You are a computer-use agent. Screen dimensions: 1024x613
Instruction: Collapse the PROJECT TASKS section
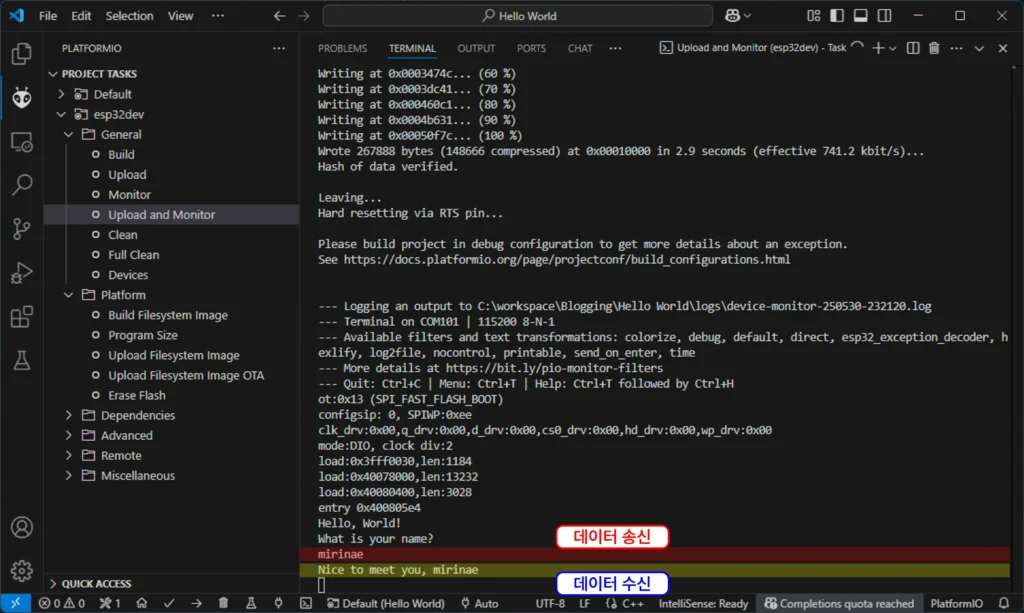pyautogui.click(x=53, y=74)
